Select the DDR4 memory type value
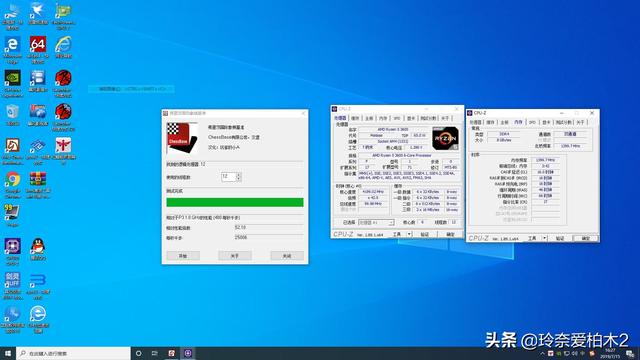Image resolution: width=640 pixels, height=360 pixels. pos(504,134)
